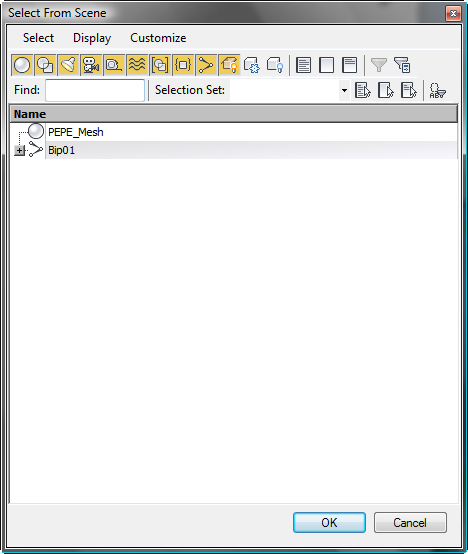Image resolution: width=468 pixels, height=554 pixels.
Task: Open the Customize menu
Action: [x=158, y=38]
